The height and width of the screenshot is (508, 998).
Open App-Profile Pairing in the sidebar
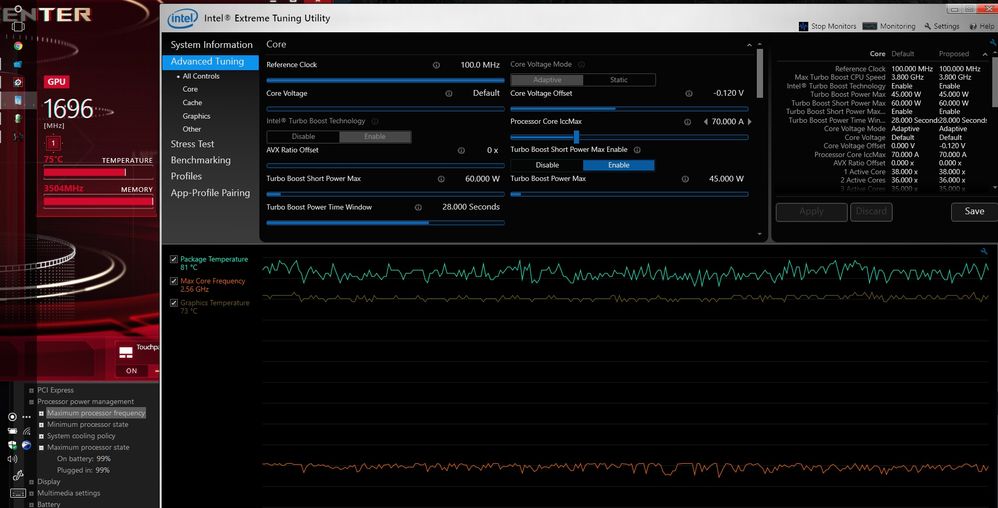pyautogui.click(x=210, y=193)
